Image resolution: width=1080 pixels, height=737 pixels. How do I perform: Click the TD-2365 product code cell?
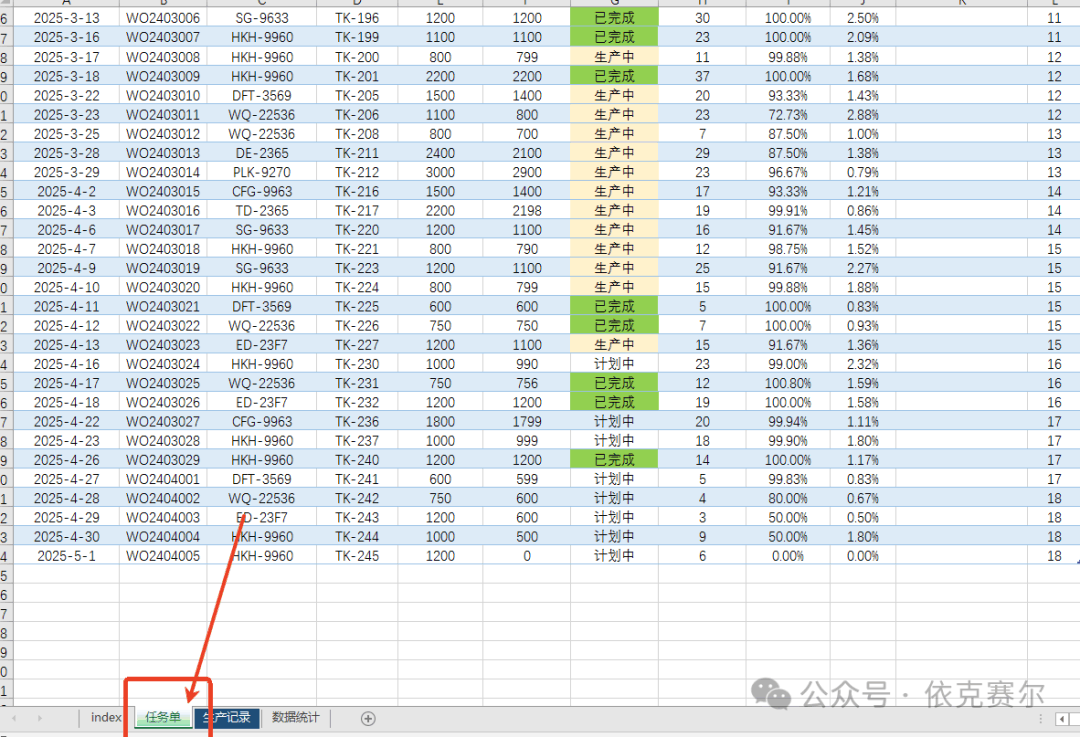[262, 211]
